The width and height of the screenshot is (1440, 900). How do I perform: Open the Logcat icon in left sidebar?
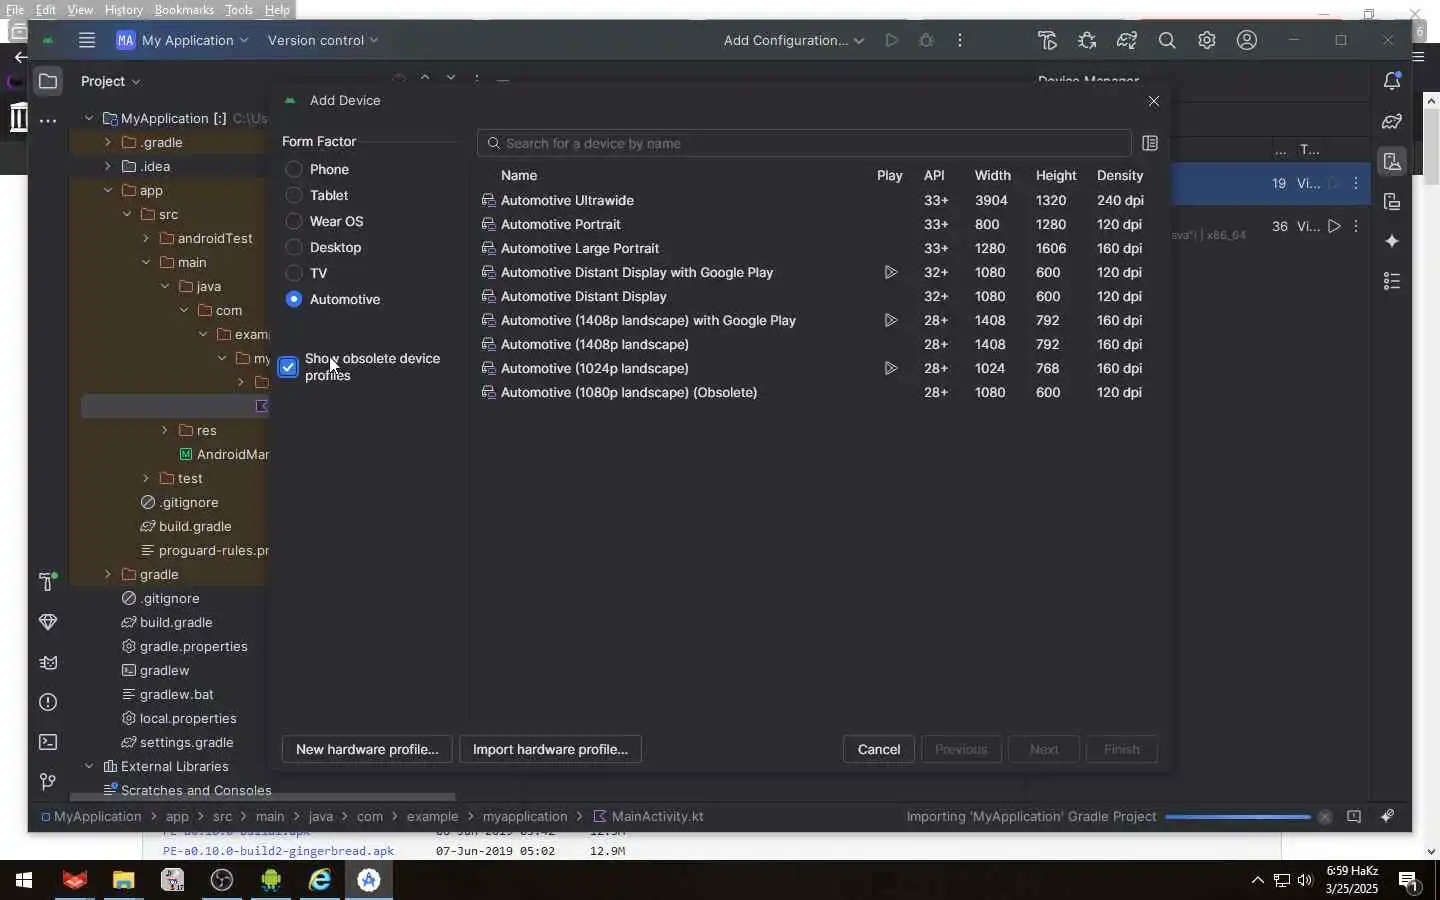[48, 662]
